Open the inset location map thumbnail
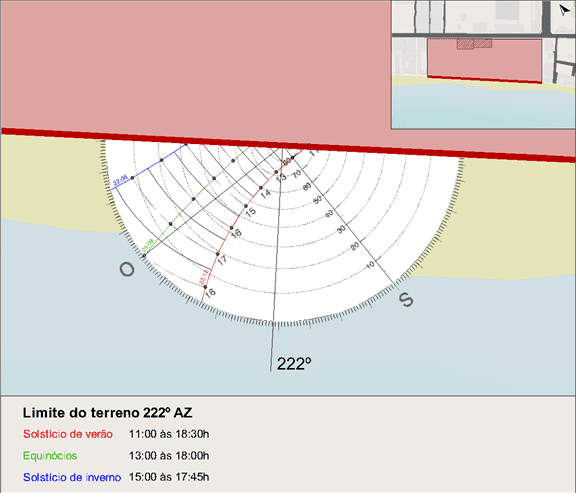The width and height of the screenshot is (576, 493). [x=483, y=65]
